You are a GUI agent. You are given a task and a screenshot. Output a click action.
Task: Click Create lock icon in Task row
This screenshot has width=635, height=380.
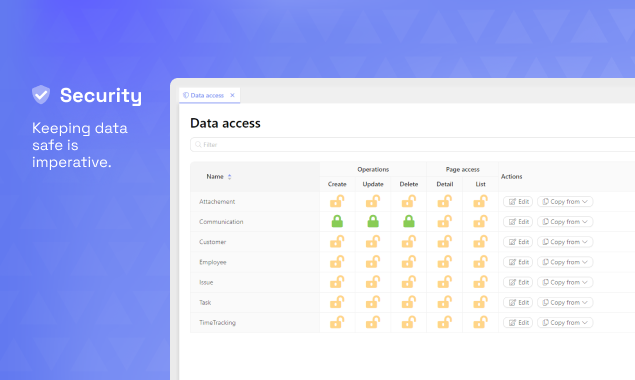click(337, 302)
